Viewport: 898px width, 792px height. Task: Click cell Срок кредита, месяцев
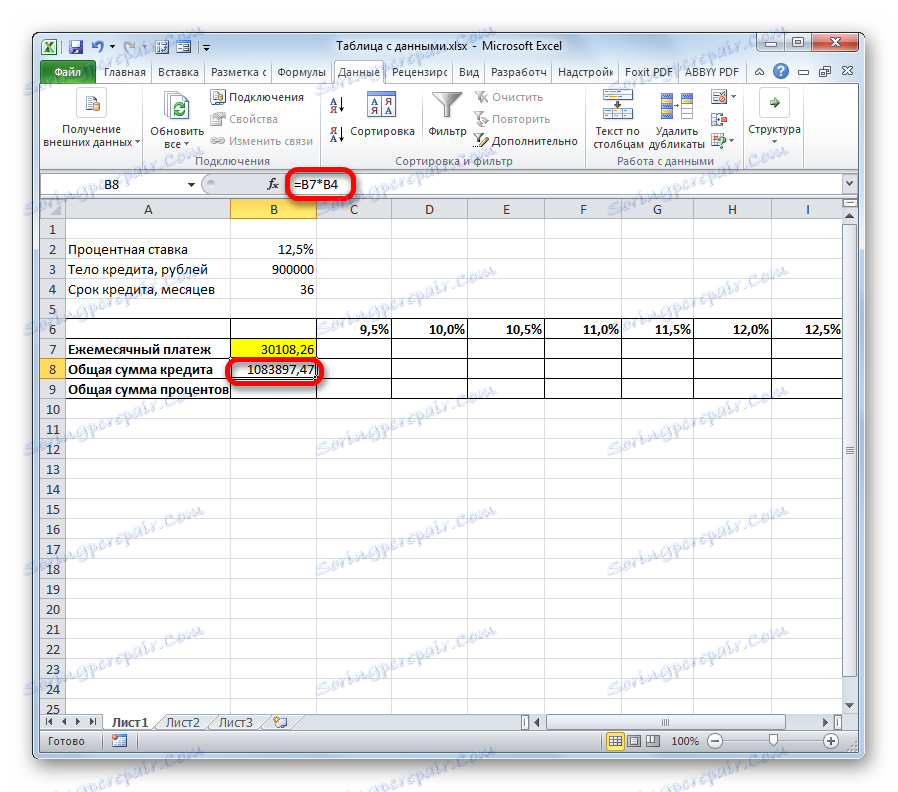148,290
